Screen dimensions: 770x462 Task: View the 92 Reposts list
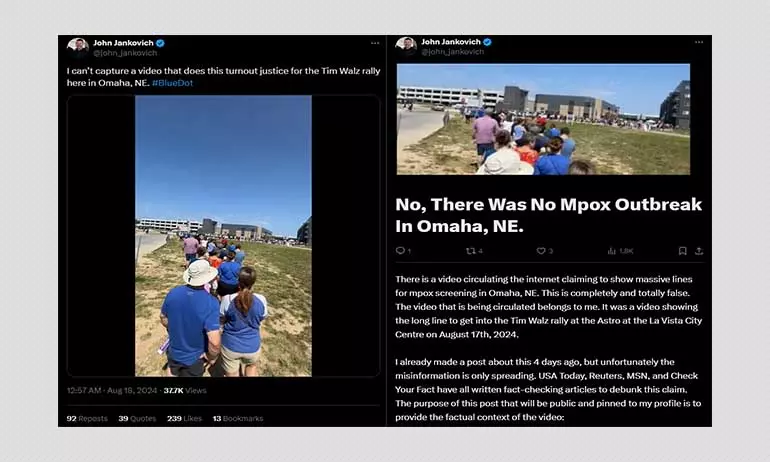[87, 418]
